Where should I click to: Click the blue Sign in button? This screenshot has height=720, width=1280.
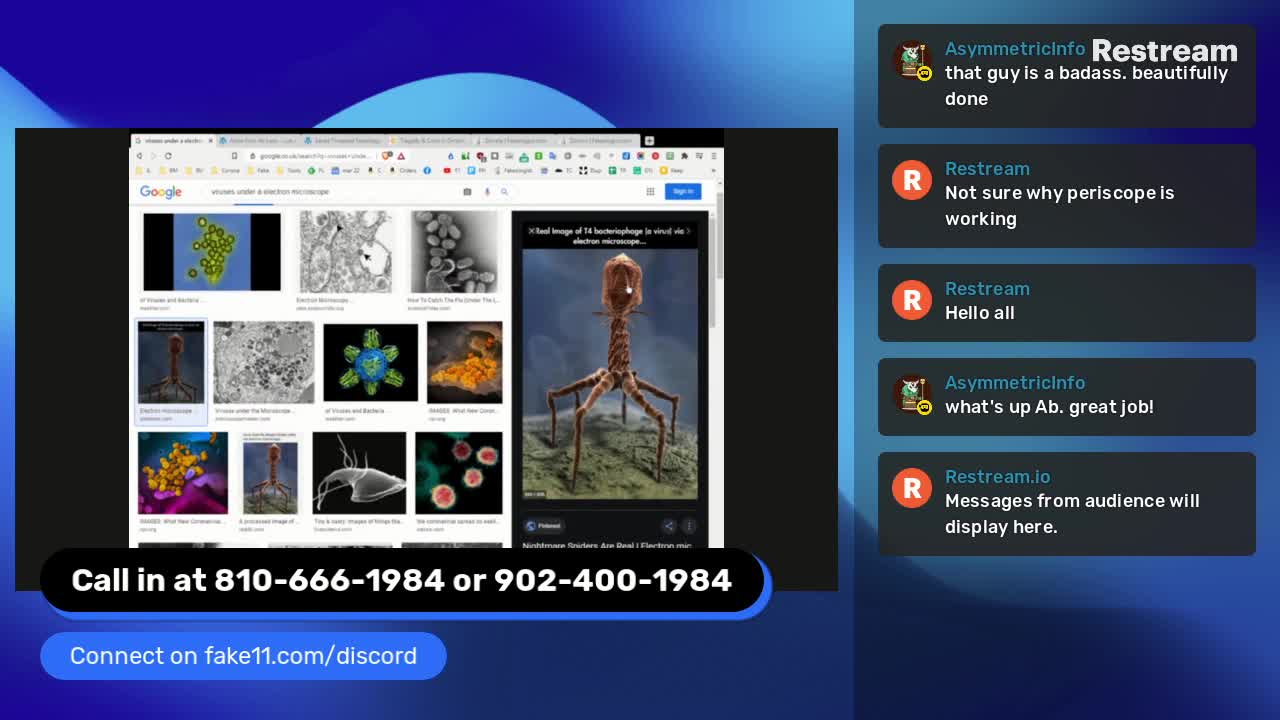pos(683,191)
